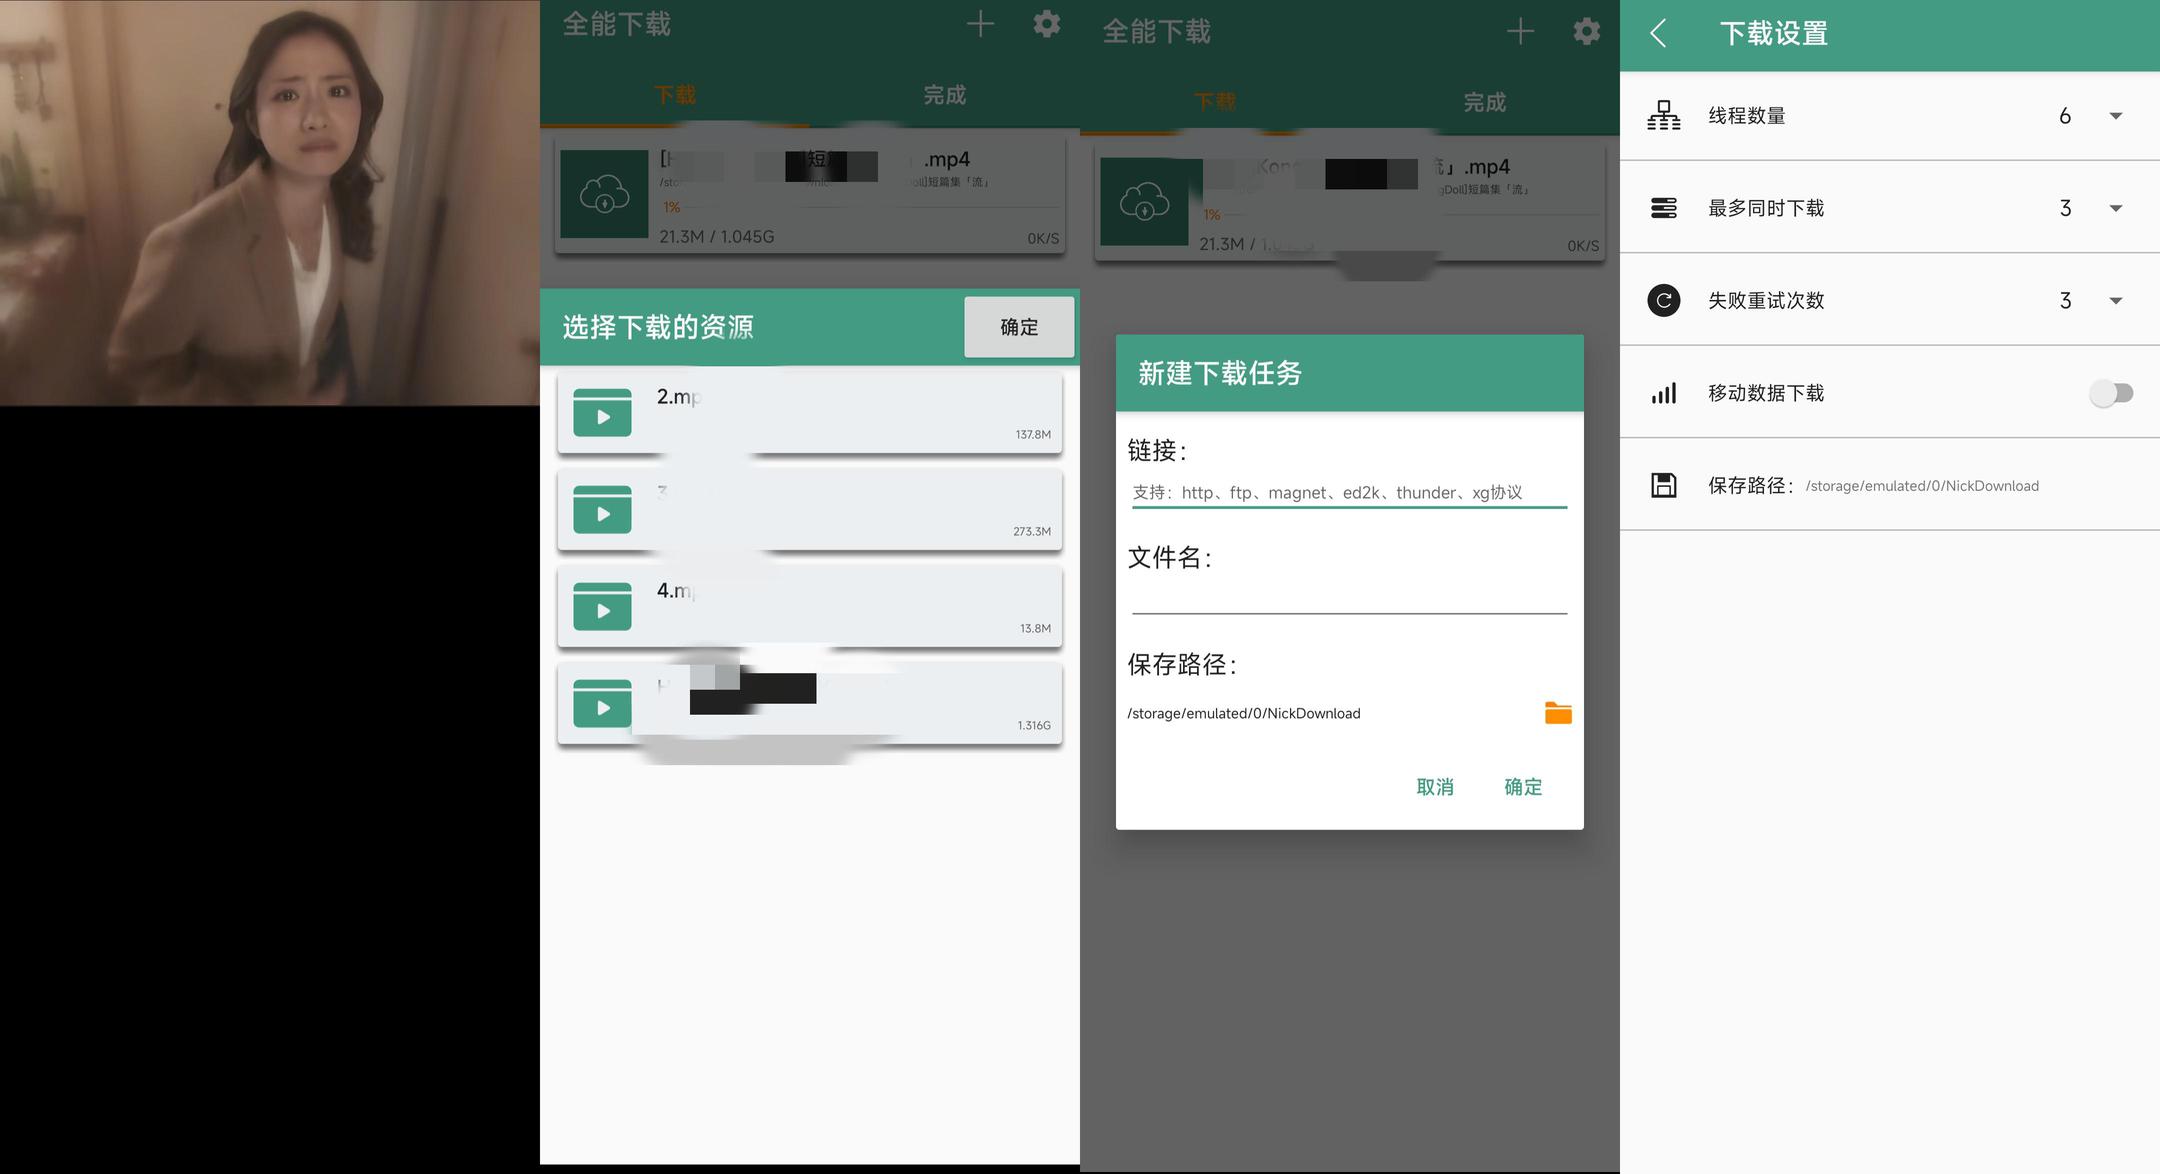Click 取消 in 新建下载任务 dialog
Viewport: 2160px width, 1174px height.
1434,787
